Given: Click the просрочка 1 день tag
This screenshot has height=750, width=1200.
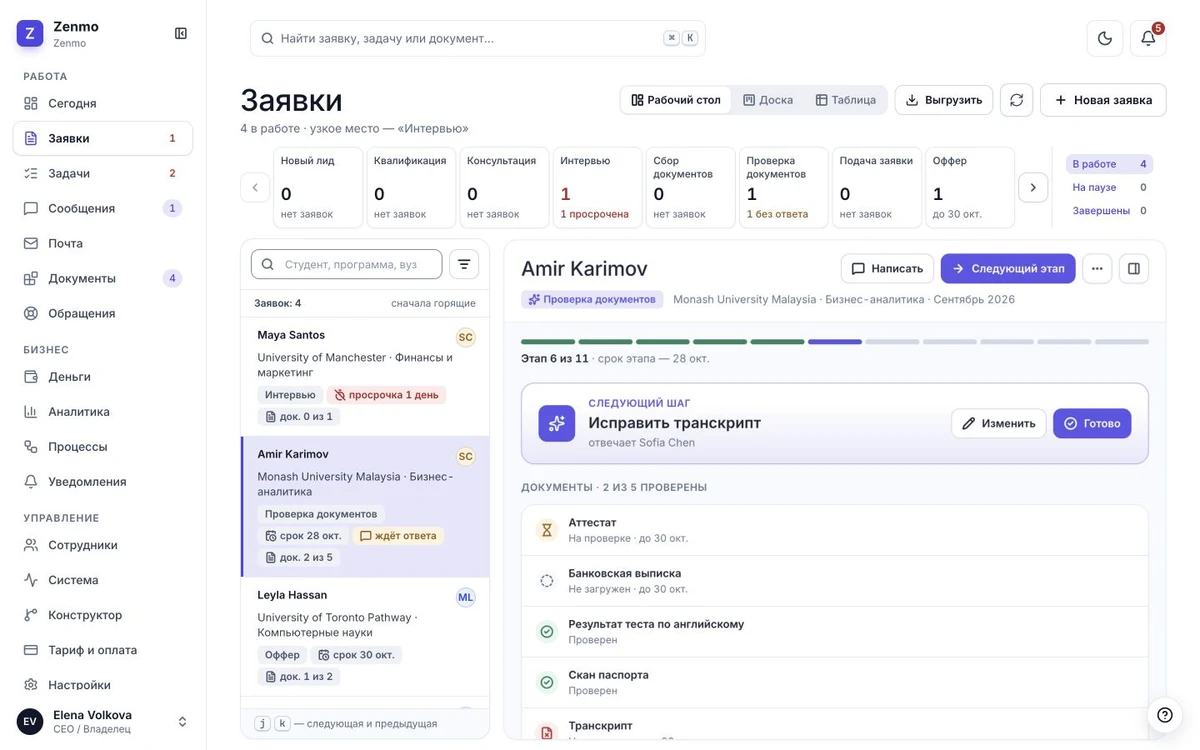Looking at the screenshot, I should point(385,395).
